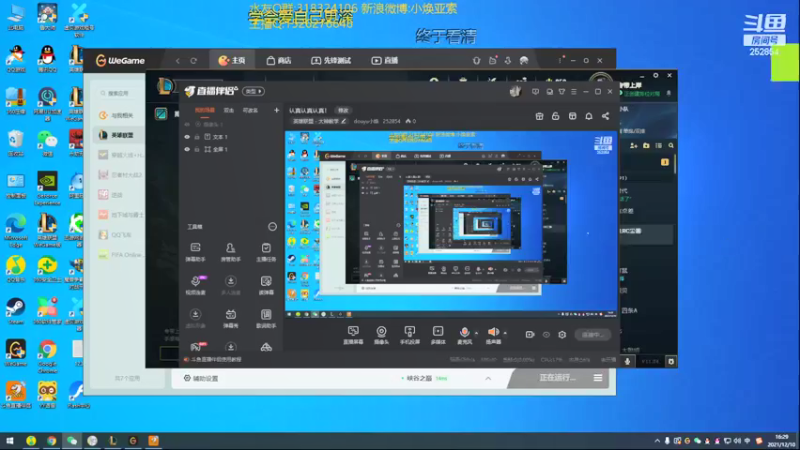The height and width of the screenshot is (450, 800).
Task: Hide the 文本 1 source
Action: click(187, 137)
